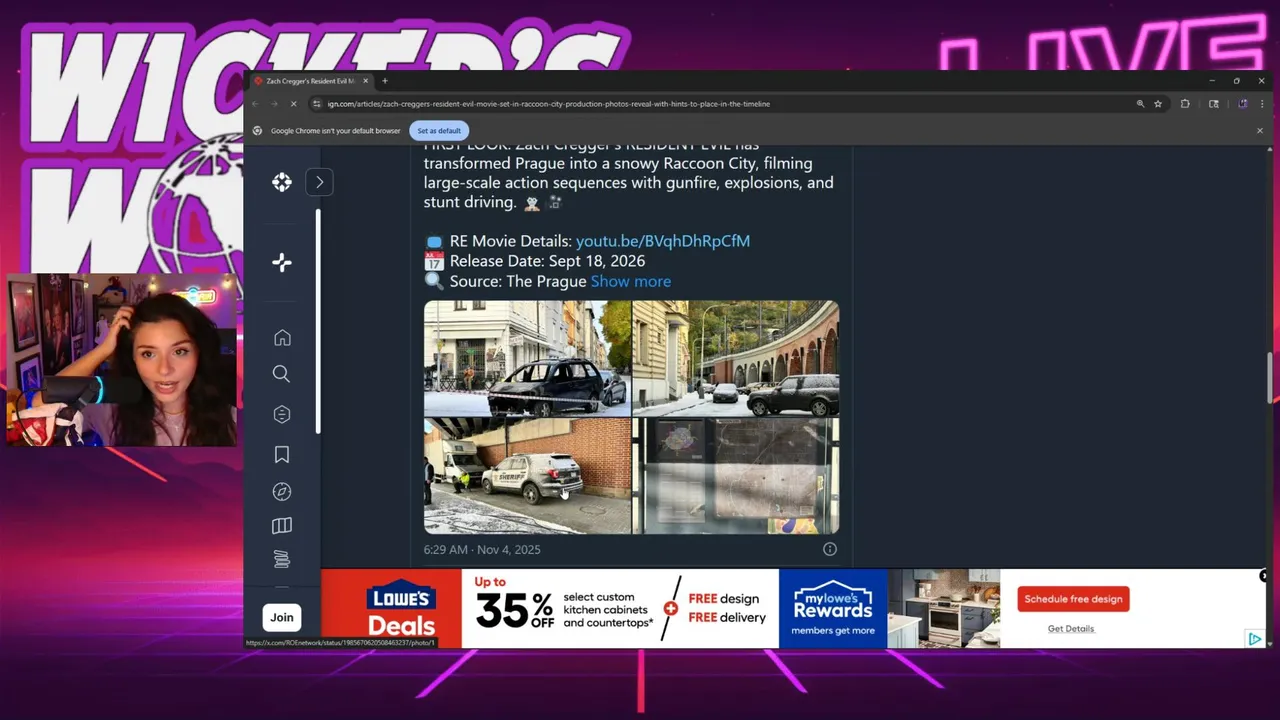Expand the IGN sidebar with chevron arrow
Screen dimensions: 1280x720
319,182
